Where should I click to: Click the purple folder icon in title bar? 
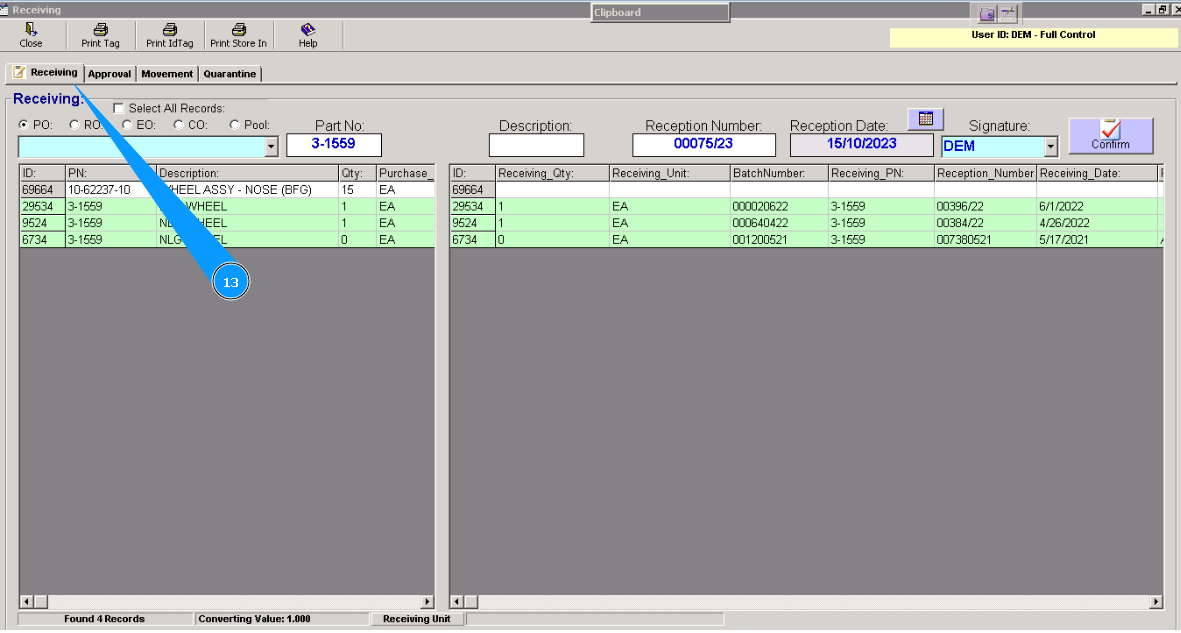(987, 14)
